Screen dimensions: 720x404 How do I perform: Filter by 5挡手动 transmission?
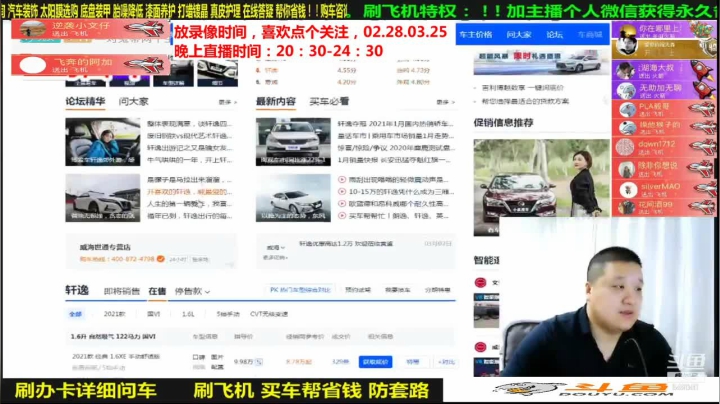(x=228, y=314)
